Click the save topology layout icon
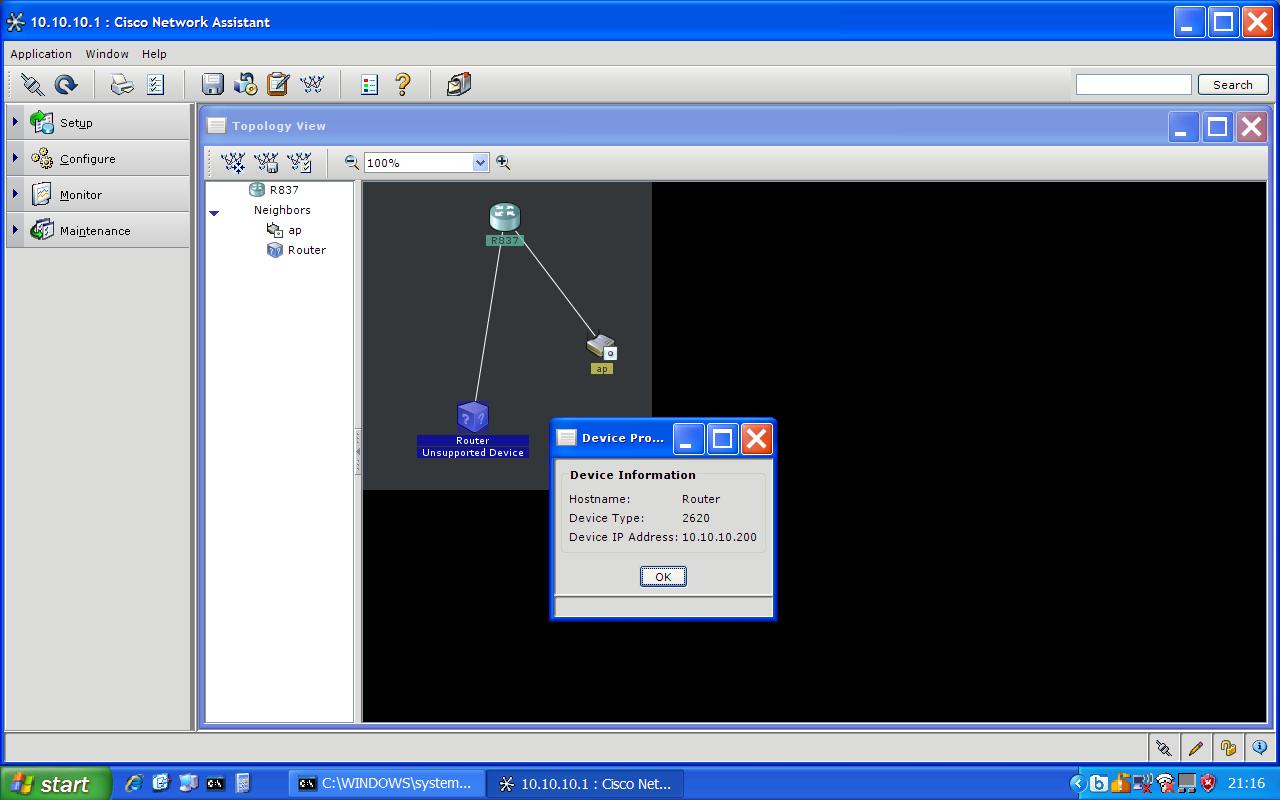This screenshot has width=1280, height=800. [x=267, y=162]
